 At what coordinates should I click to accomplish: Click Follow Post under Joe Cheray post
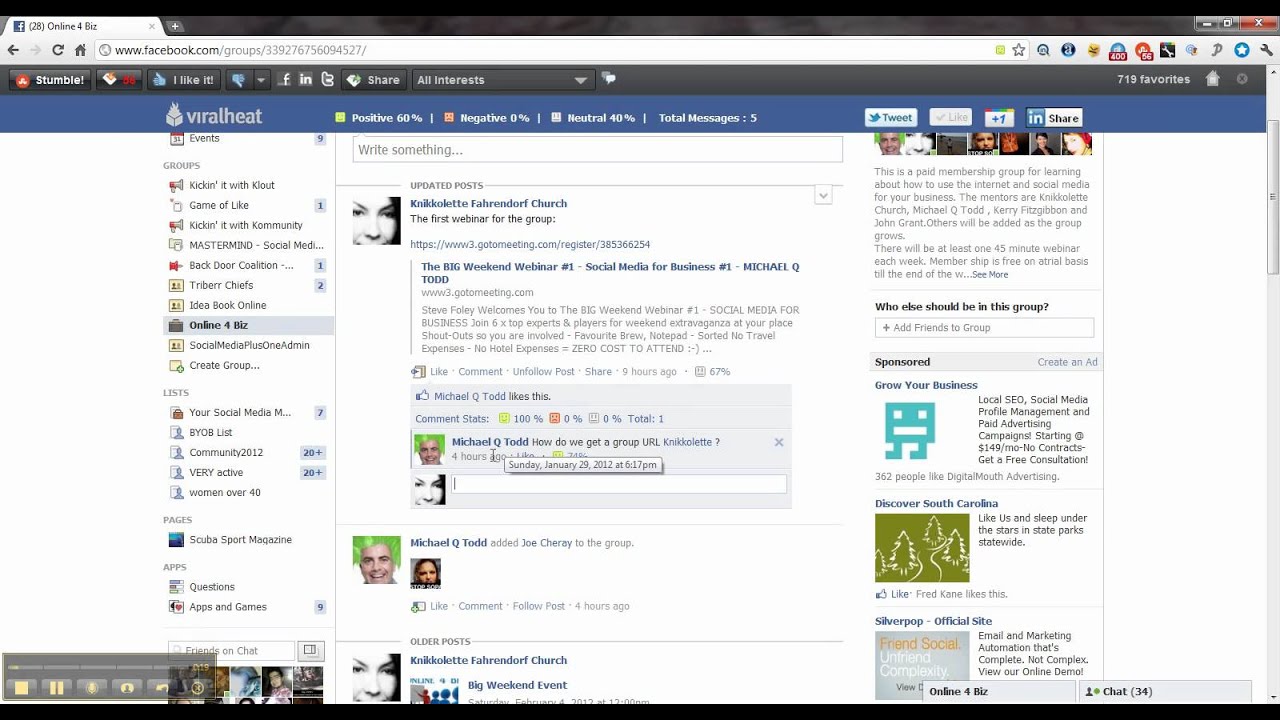tap(539, 606)
